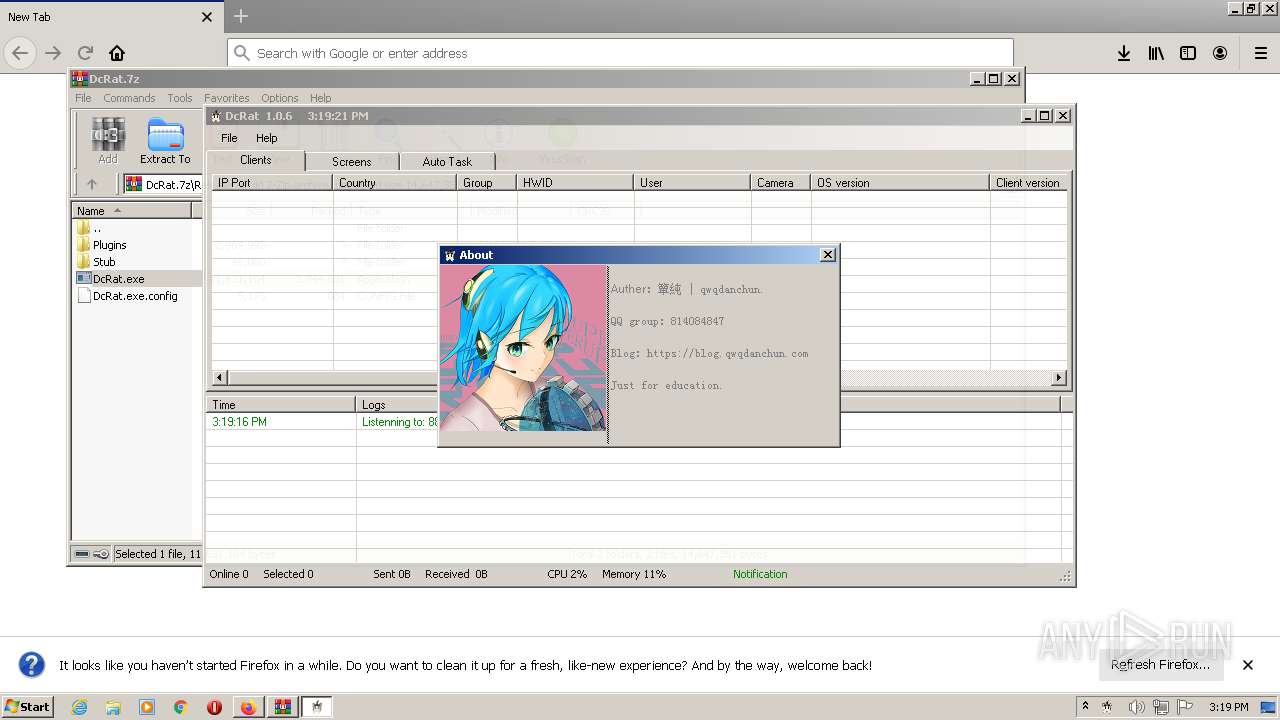Viewport: 1280px width, 720px height.
Task: Switch to the Screens tab in DcRat
Action: pyautogui.click(x=352, y=161)
